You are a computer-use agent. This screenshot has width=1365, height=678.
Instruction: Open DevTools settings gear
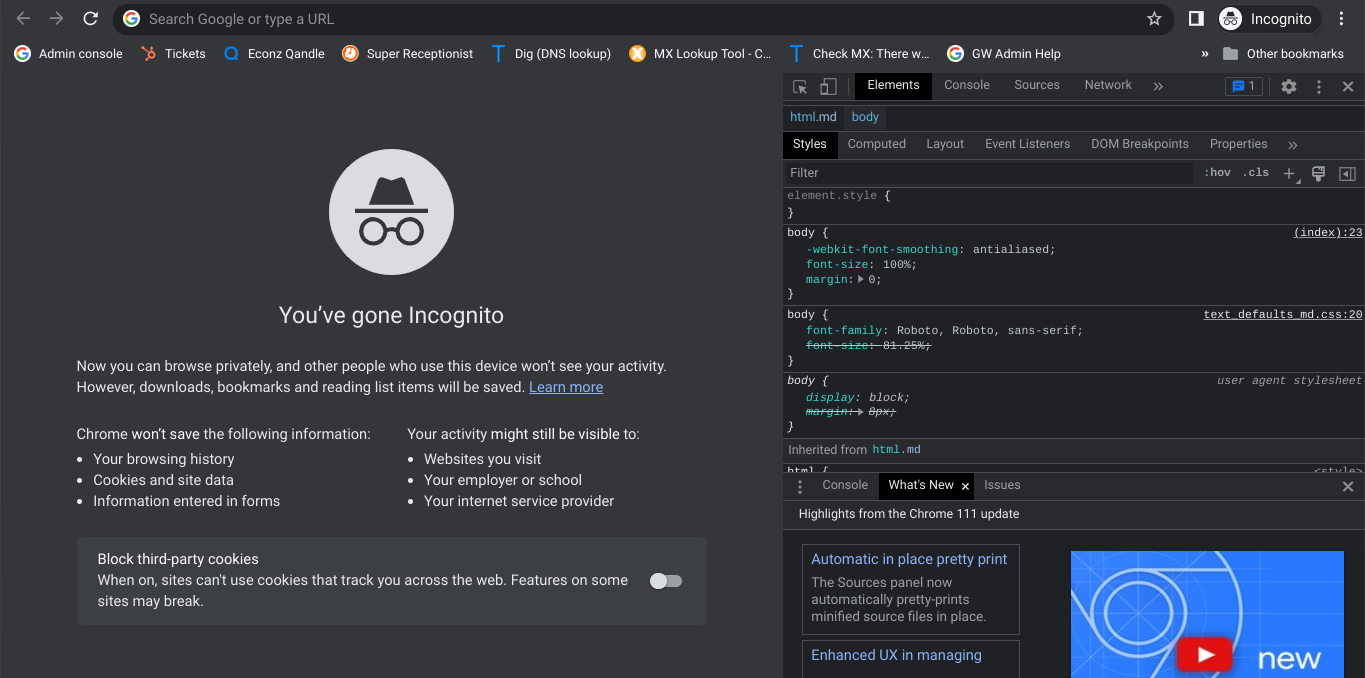click(1289, 87)
